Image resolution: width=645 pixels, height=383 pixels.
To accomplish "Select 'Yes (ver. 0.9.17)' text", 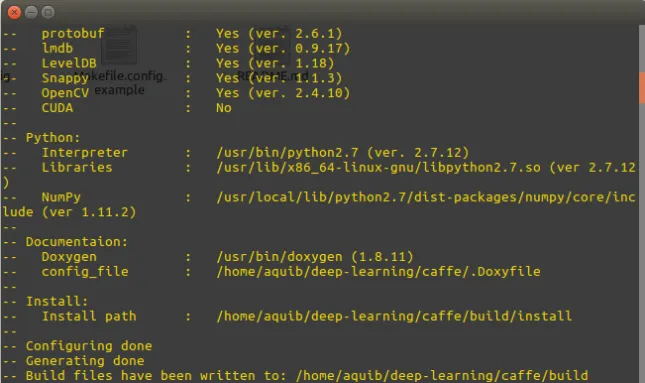I will coord(283,48).
